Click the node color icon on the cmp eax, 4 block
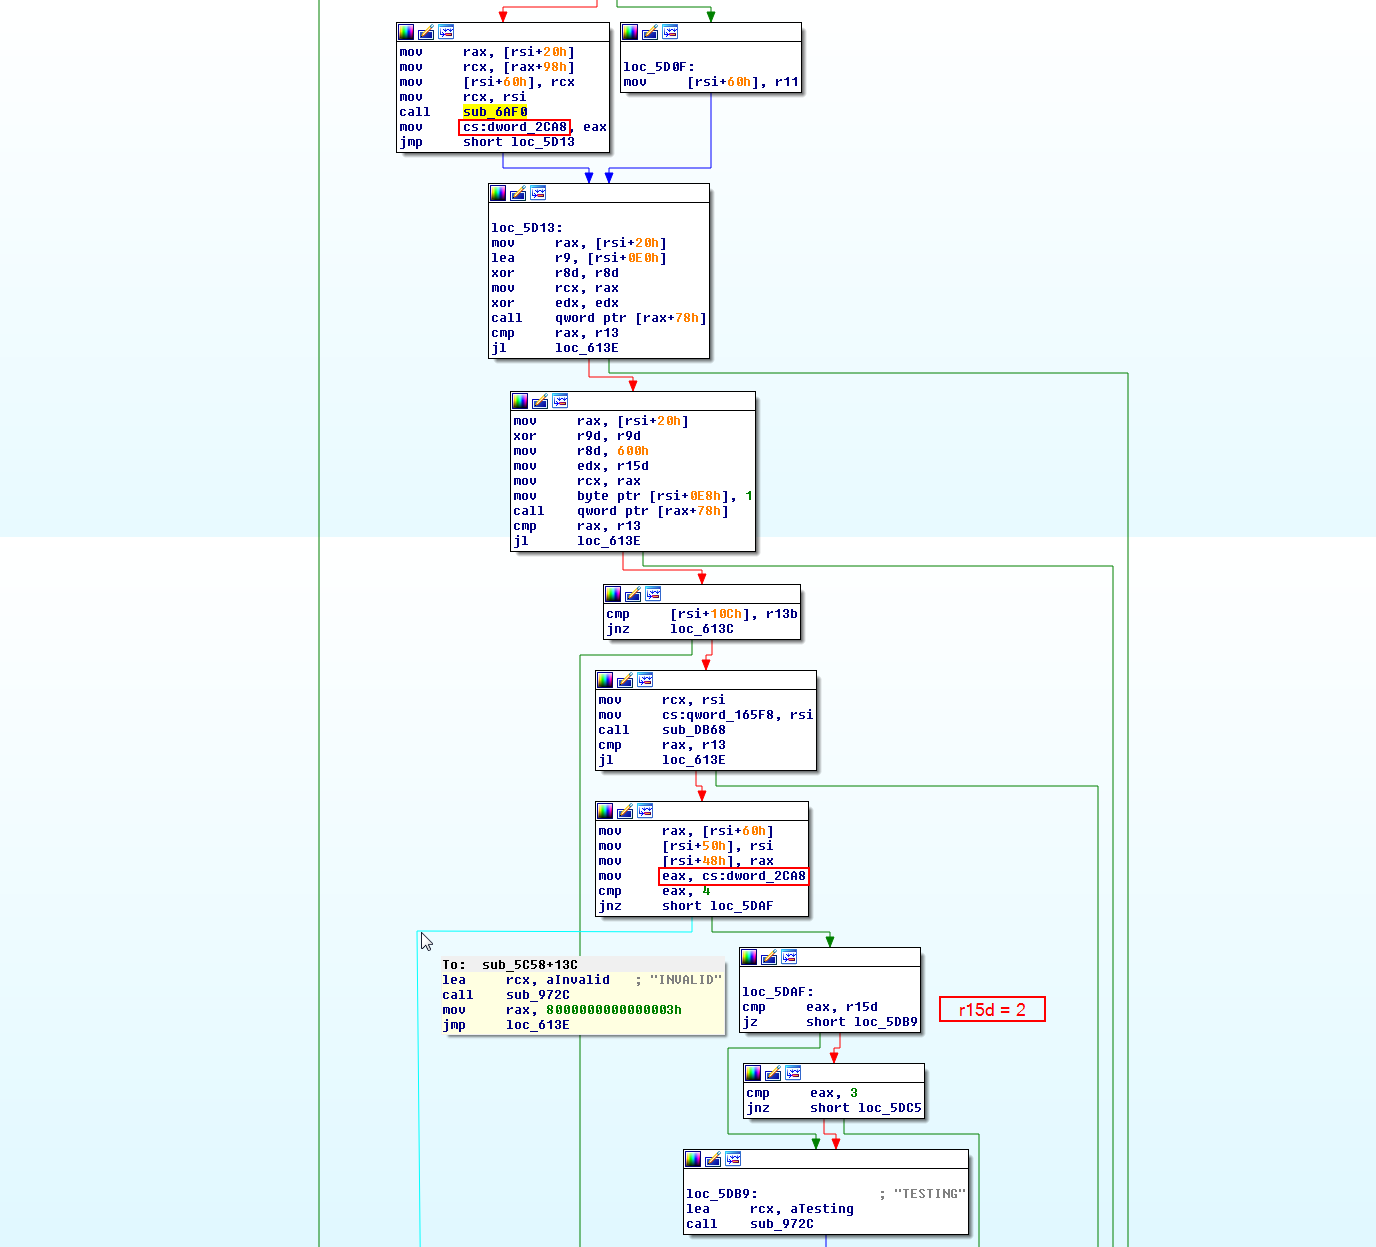The image size is (1376, 1247). 605,811
